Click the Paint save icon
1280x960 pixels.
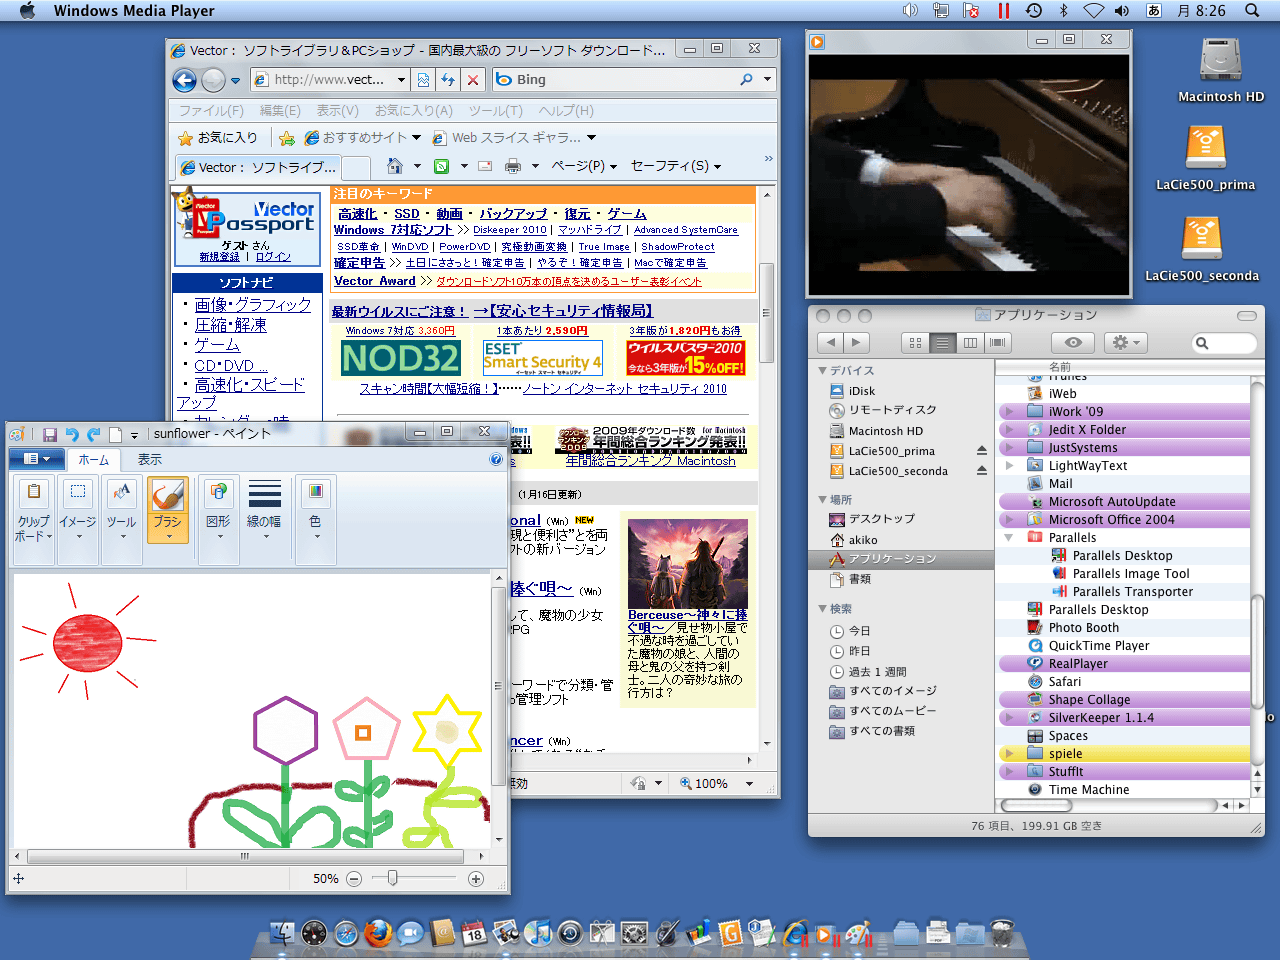coord(50,434)
